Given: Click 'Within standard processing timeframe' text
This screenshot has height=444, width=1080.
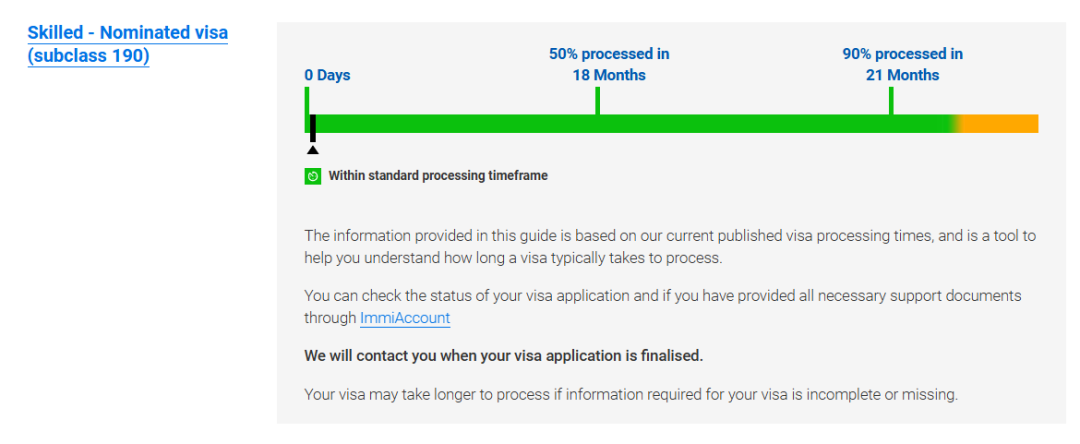Looking at the screenshot, I should (438, 176).
